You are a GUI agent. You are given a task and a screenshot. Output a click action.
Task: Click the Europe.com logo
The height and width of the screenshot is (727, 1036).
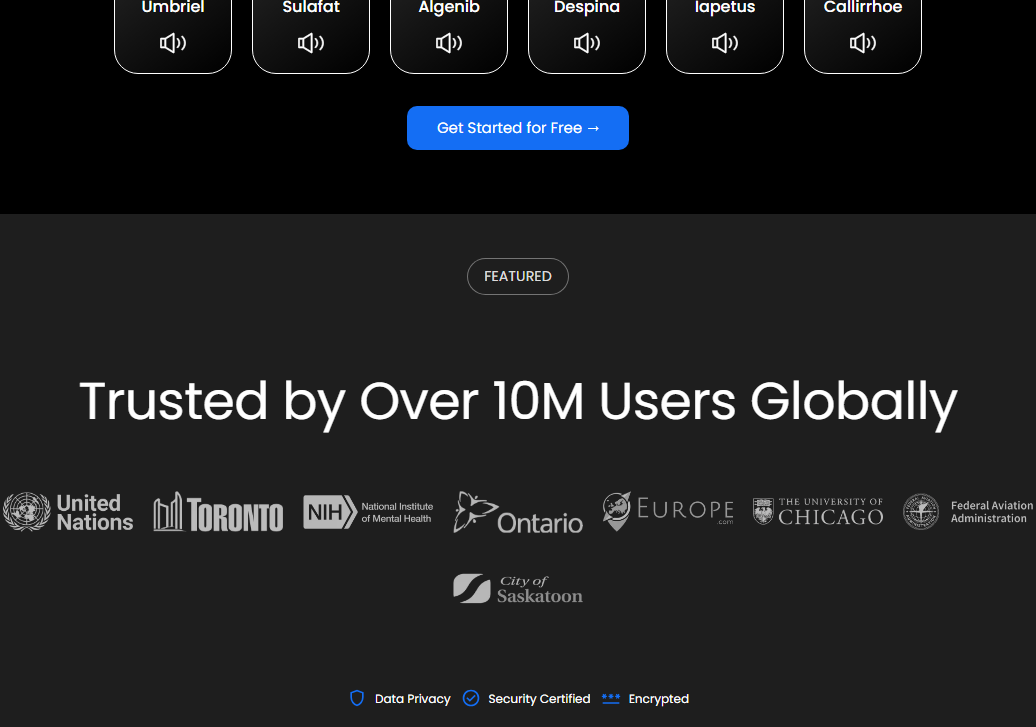pos(669,511)
